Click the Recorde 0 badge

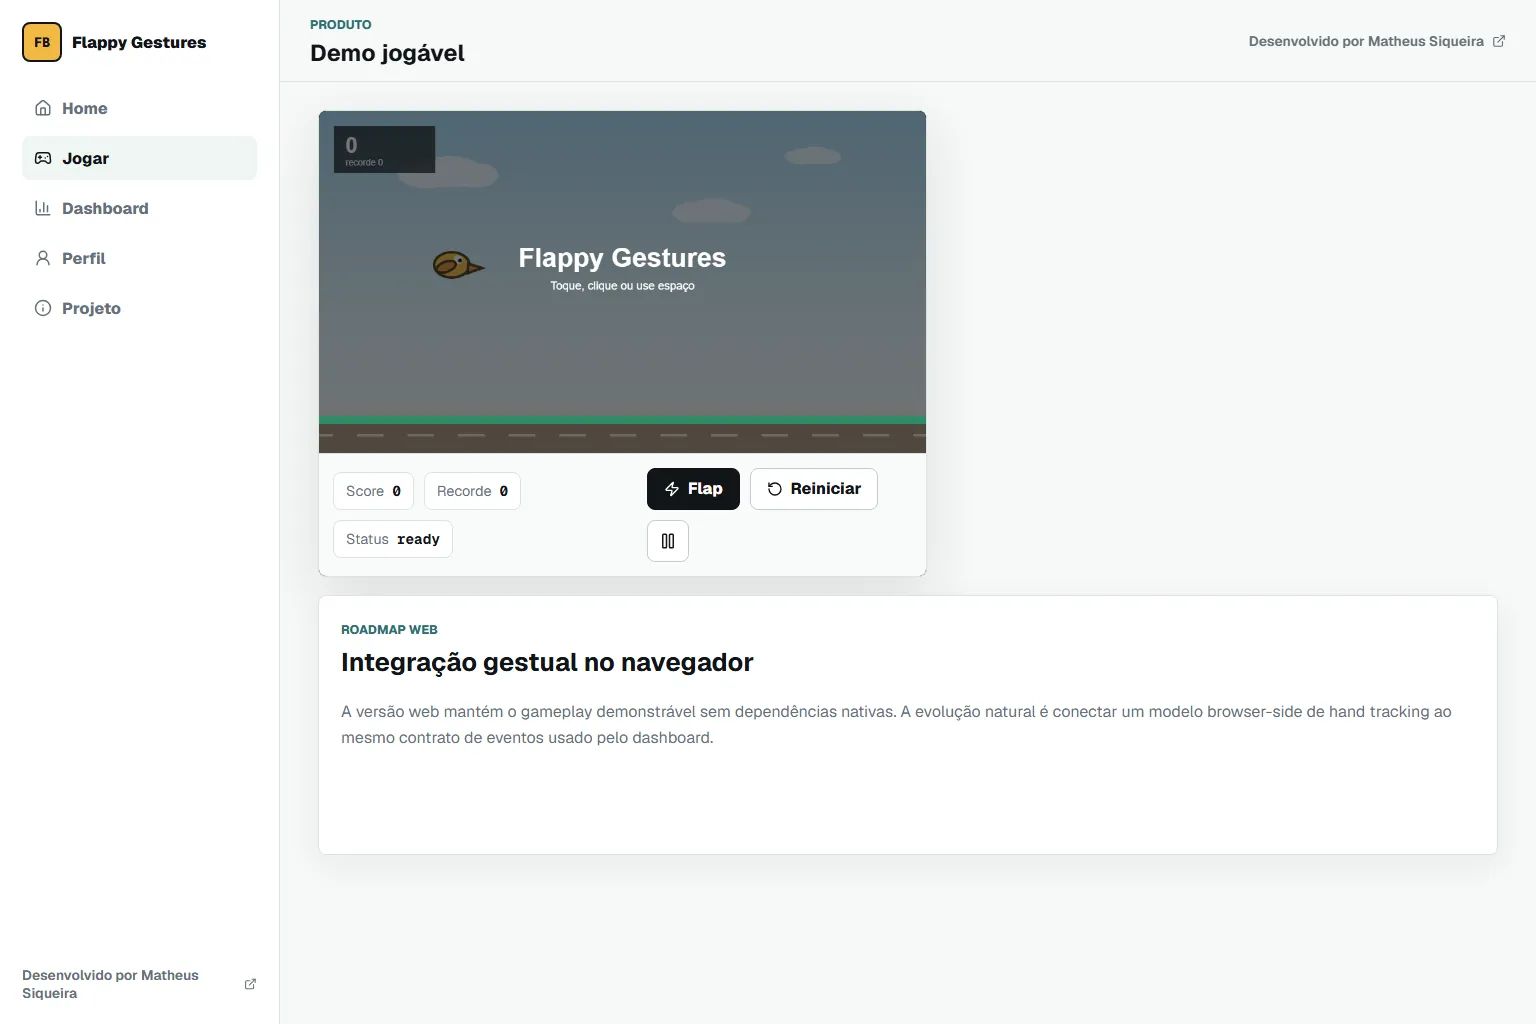(x=472, y=491)
